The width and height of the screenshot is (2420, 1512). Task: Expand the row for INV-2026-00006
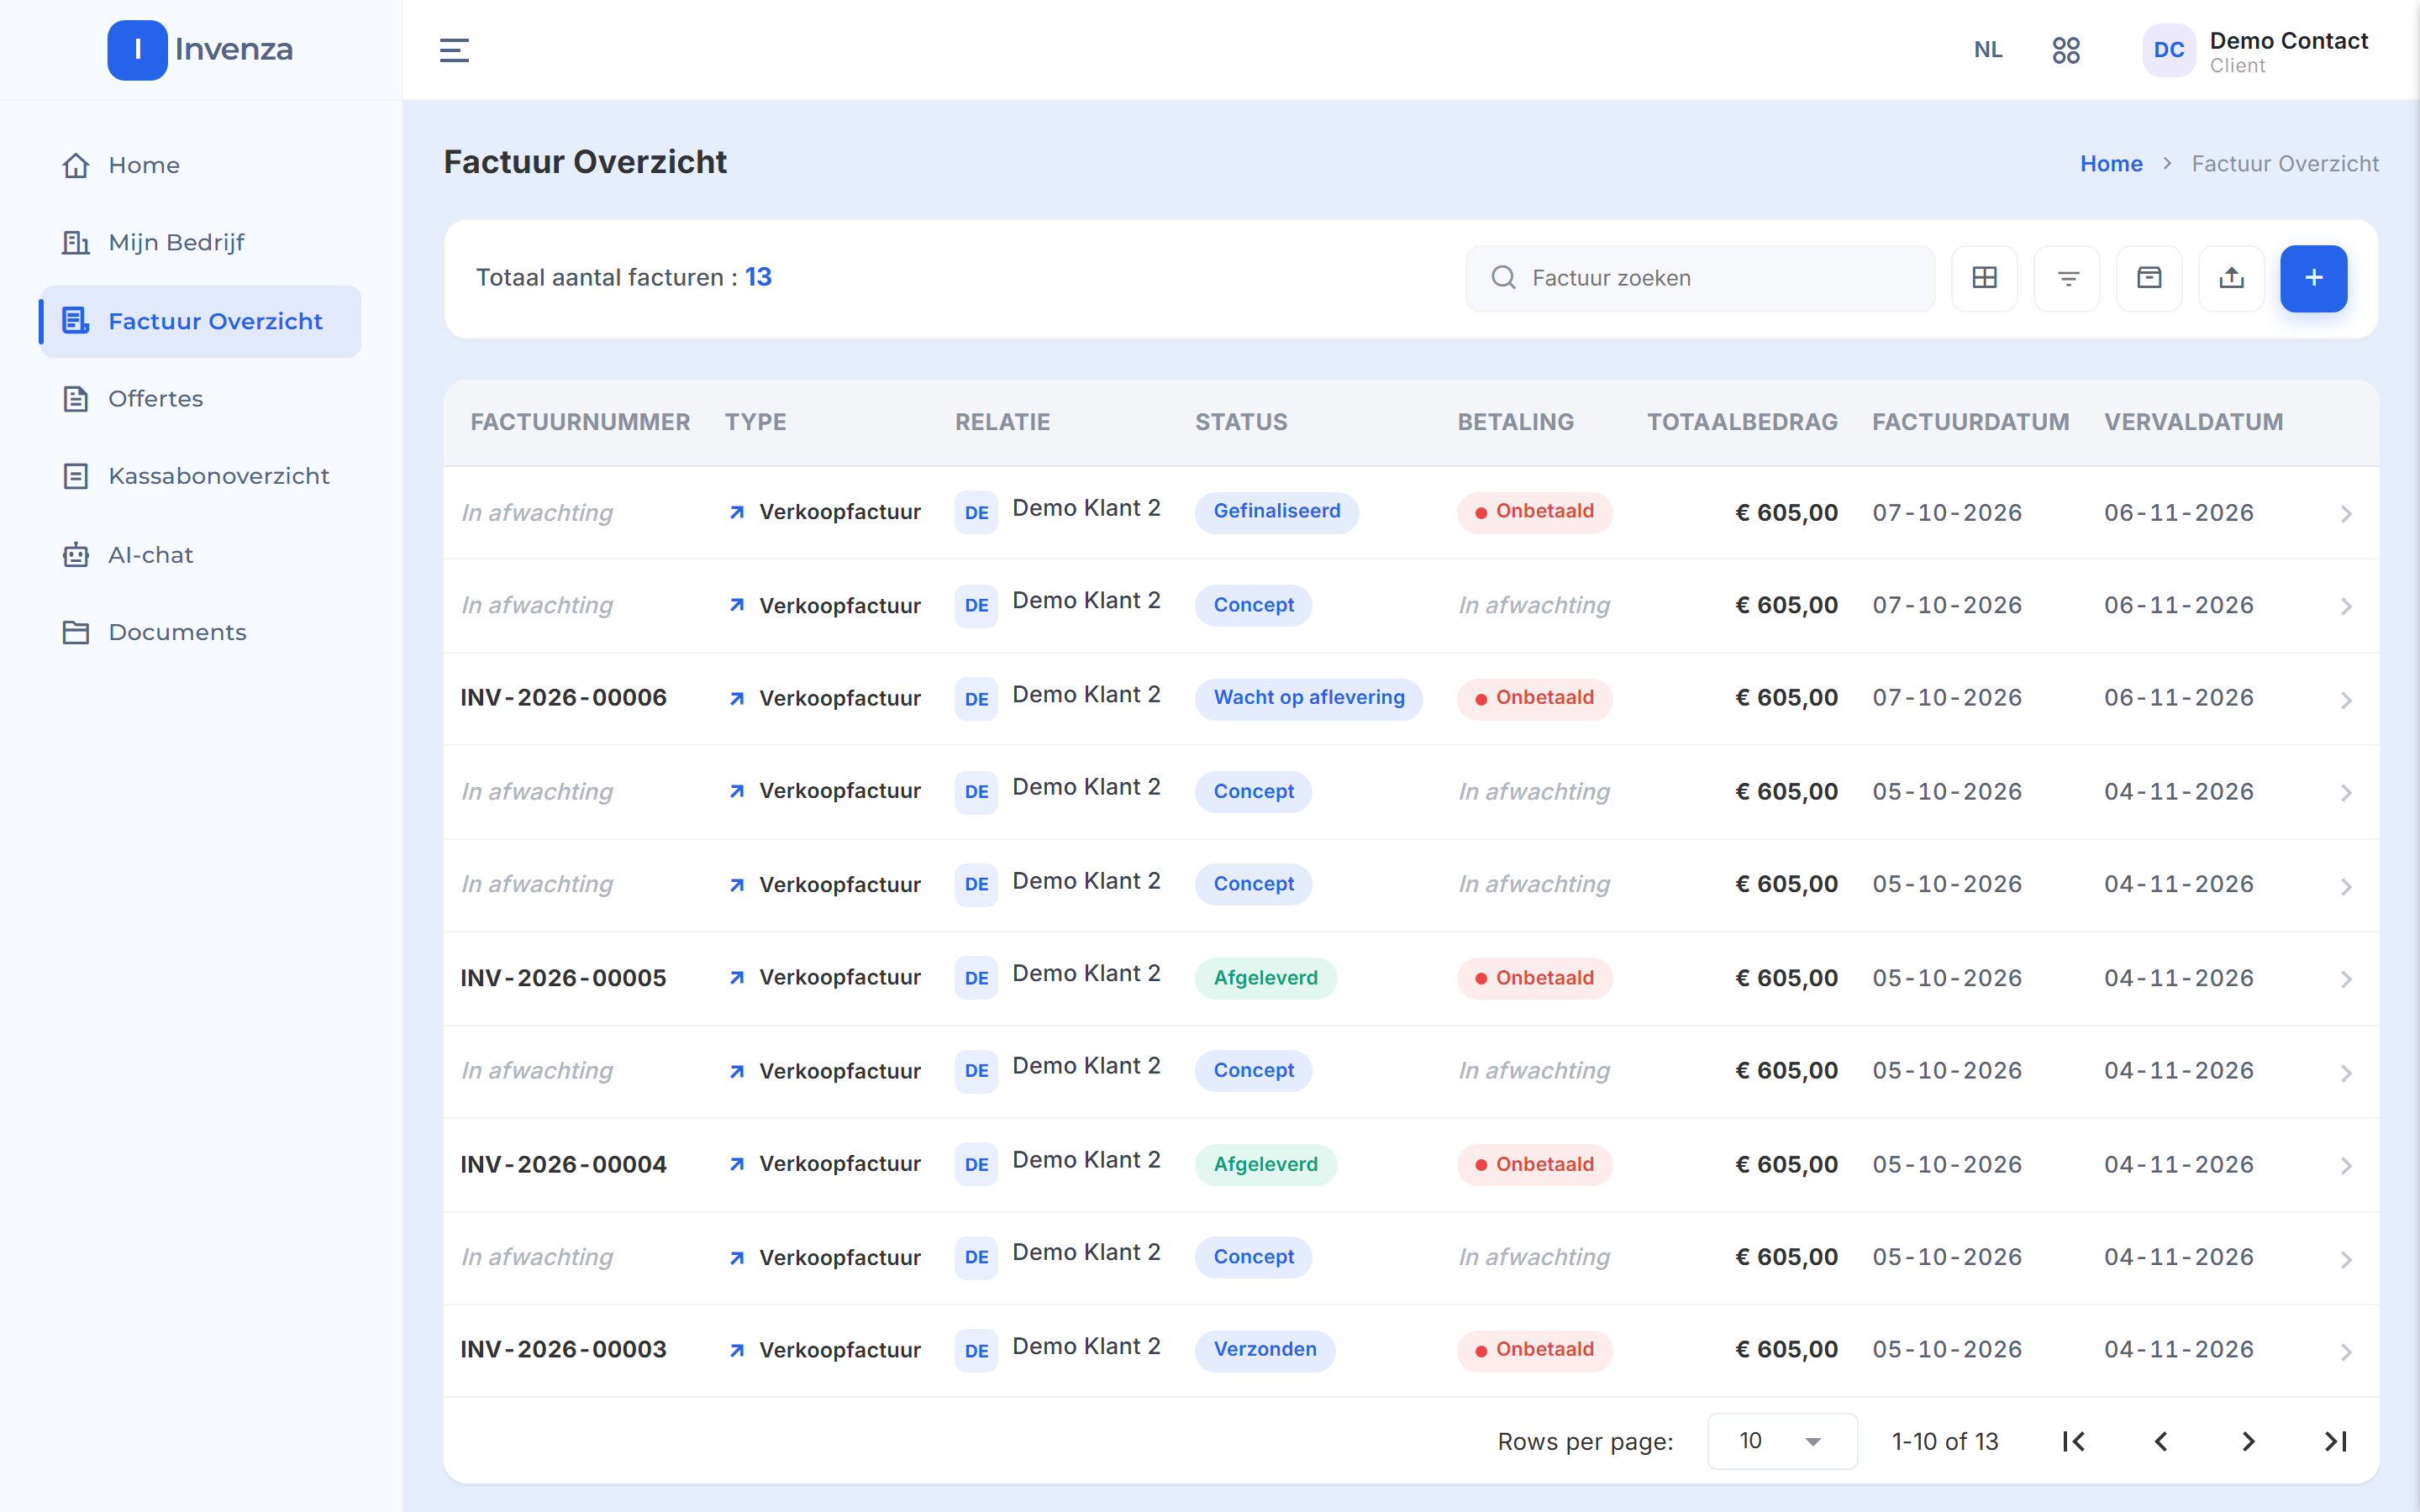click(x=2345, y=700)
